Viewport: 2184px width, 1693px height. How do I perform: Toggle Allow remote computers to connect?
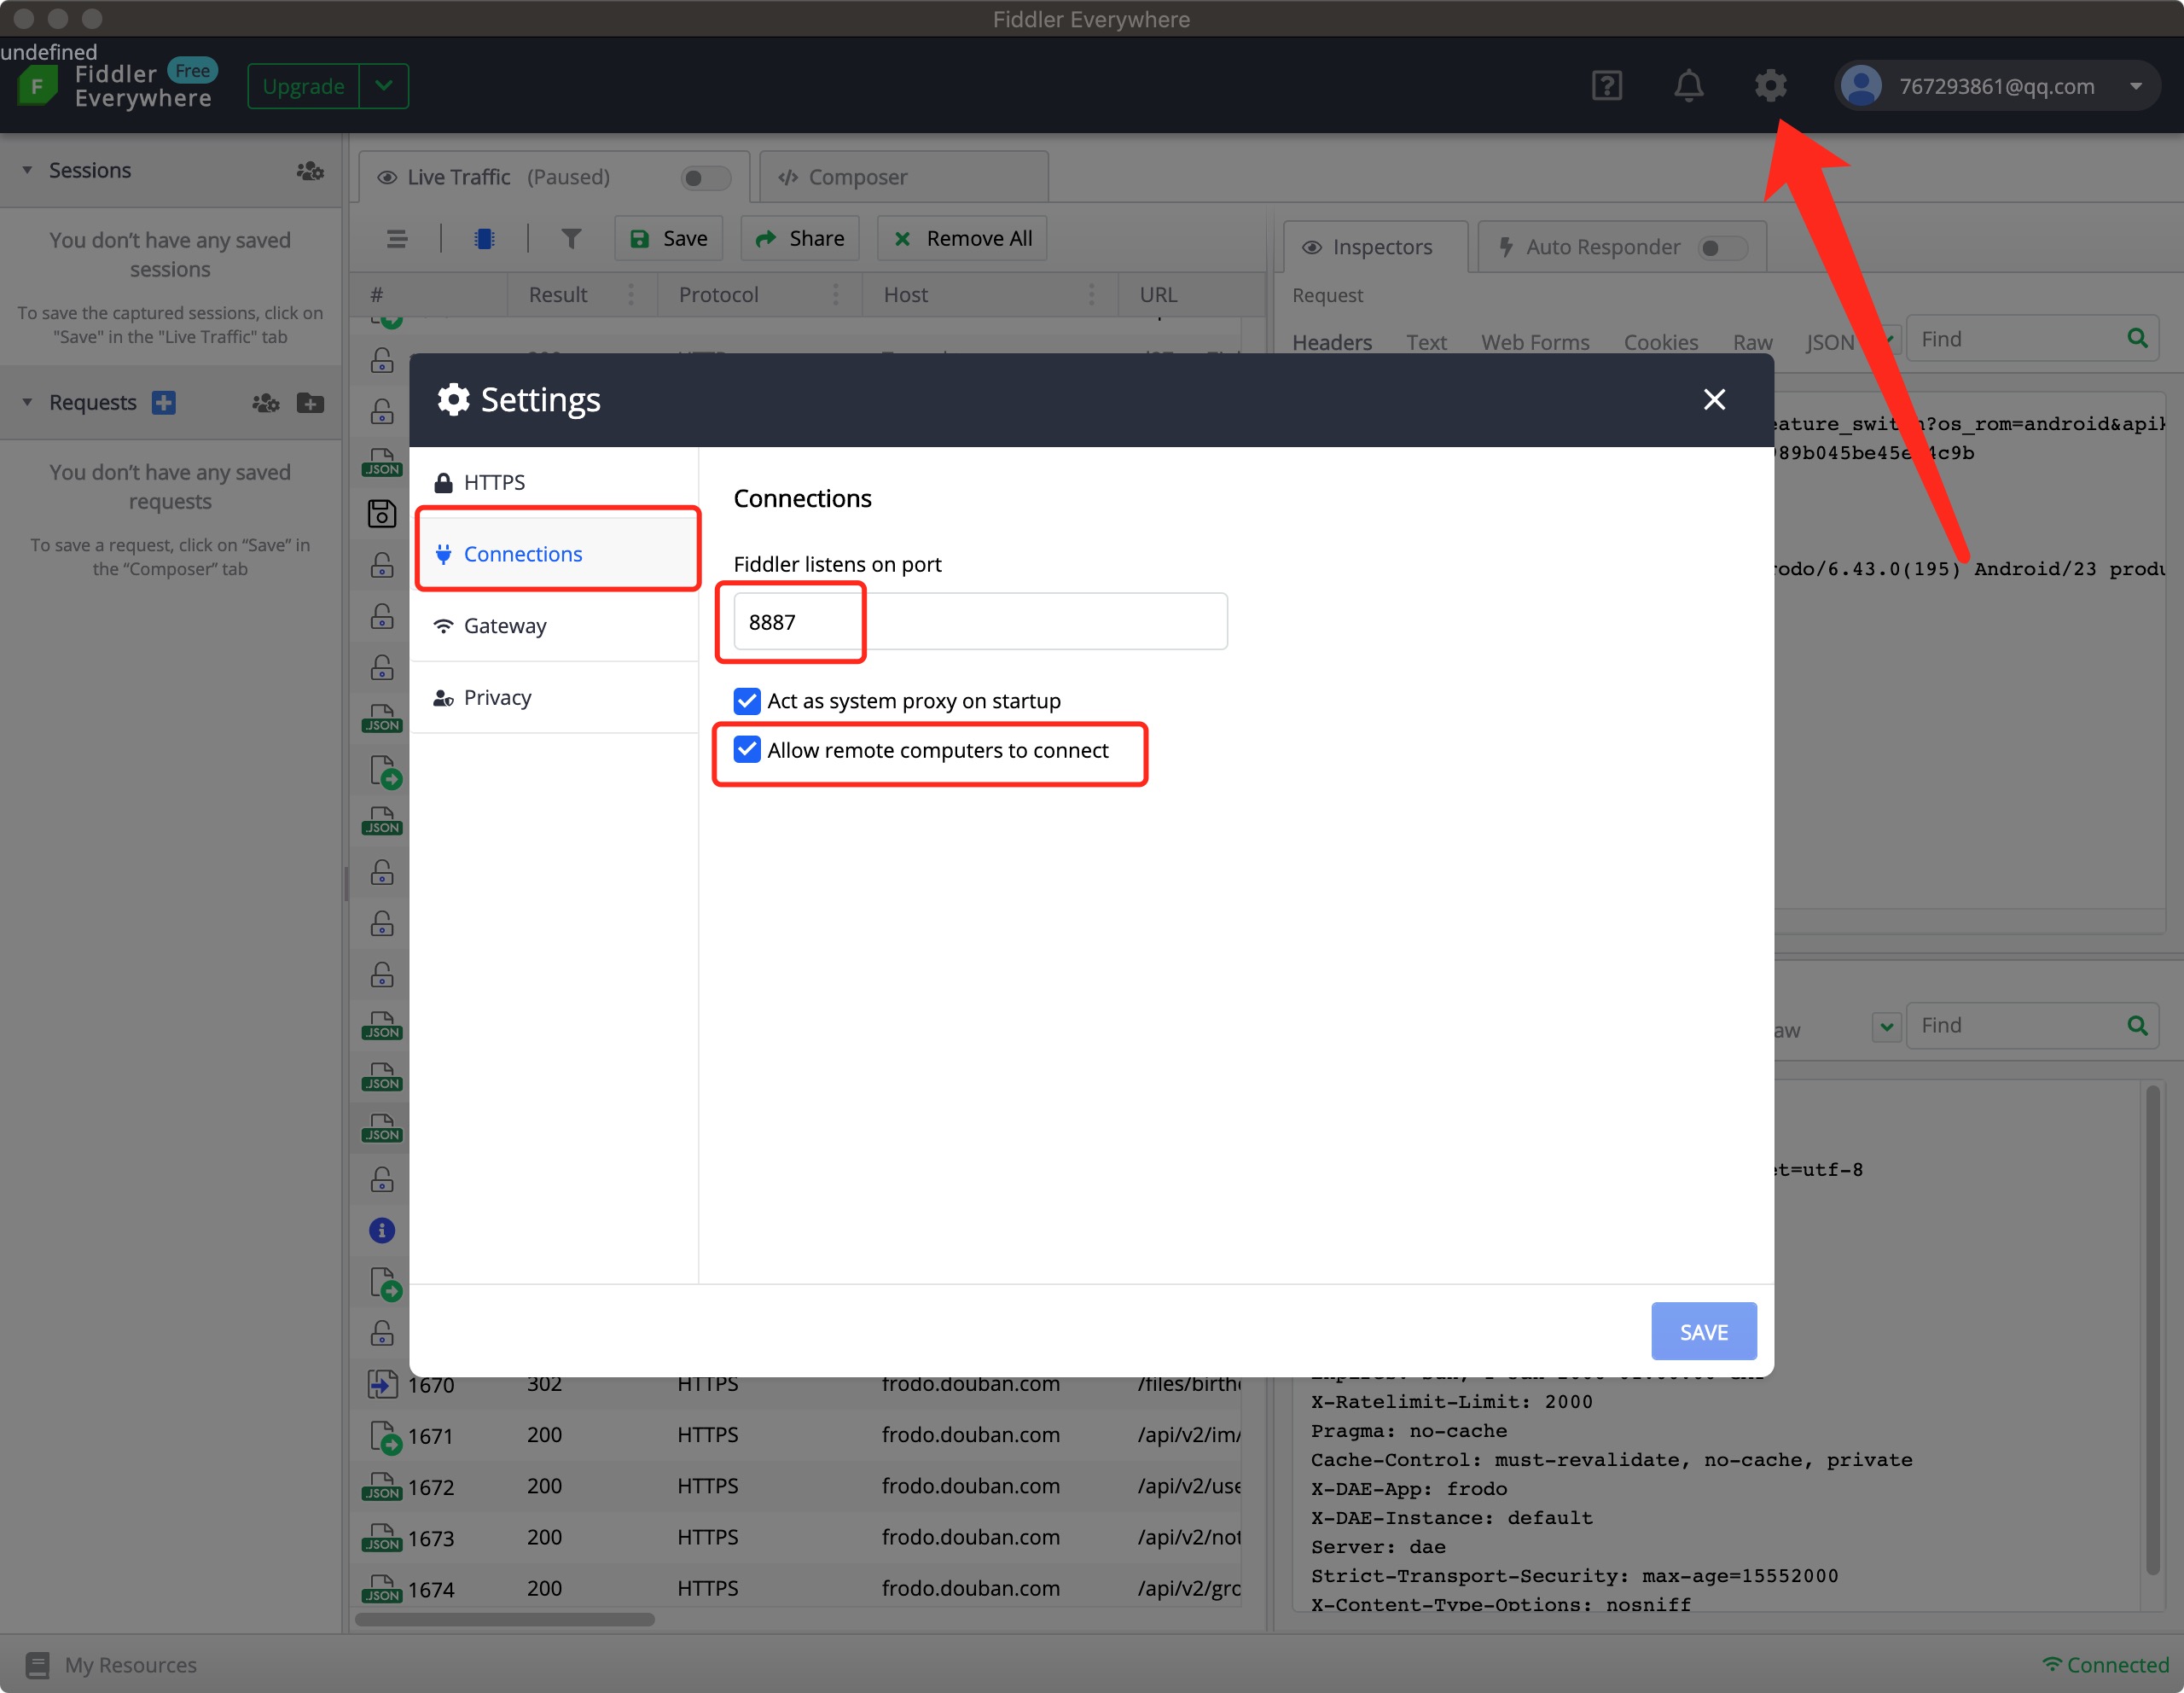pos(747,750)
